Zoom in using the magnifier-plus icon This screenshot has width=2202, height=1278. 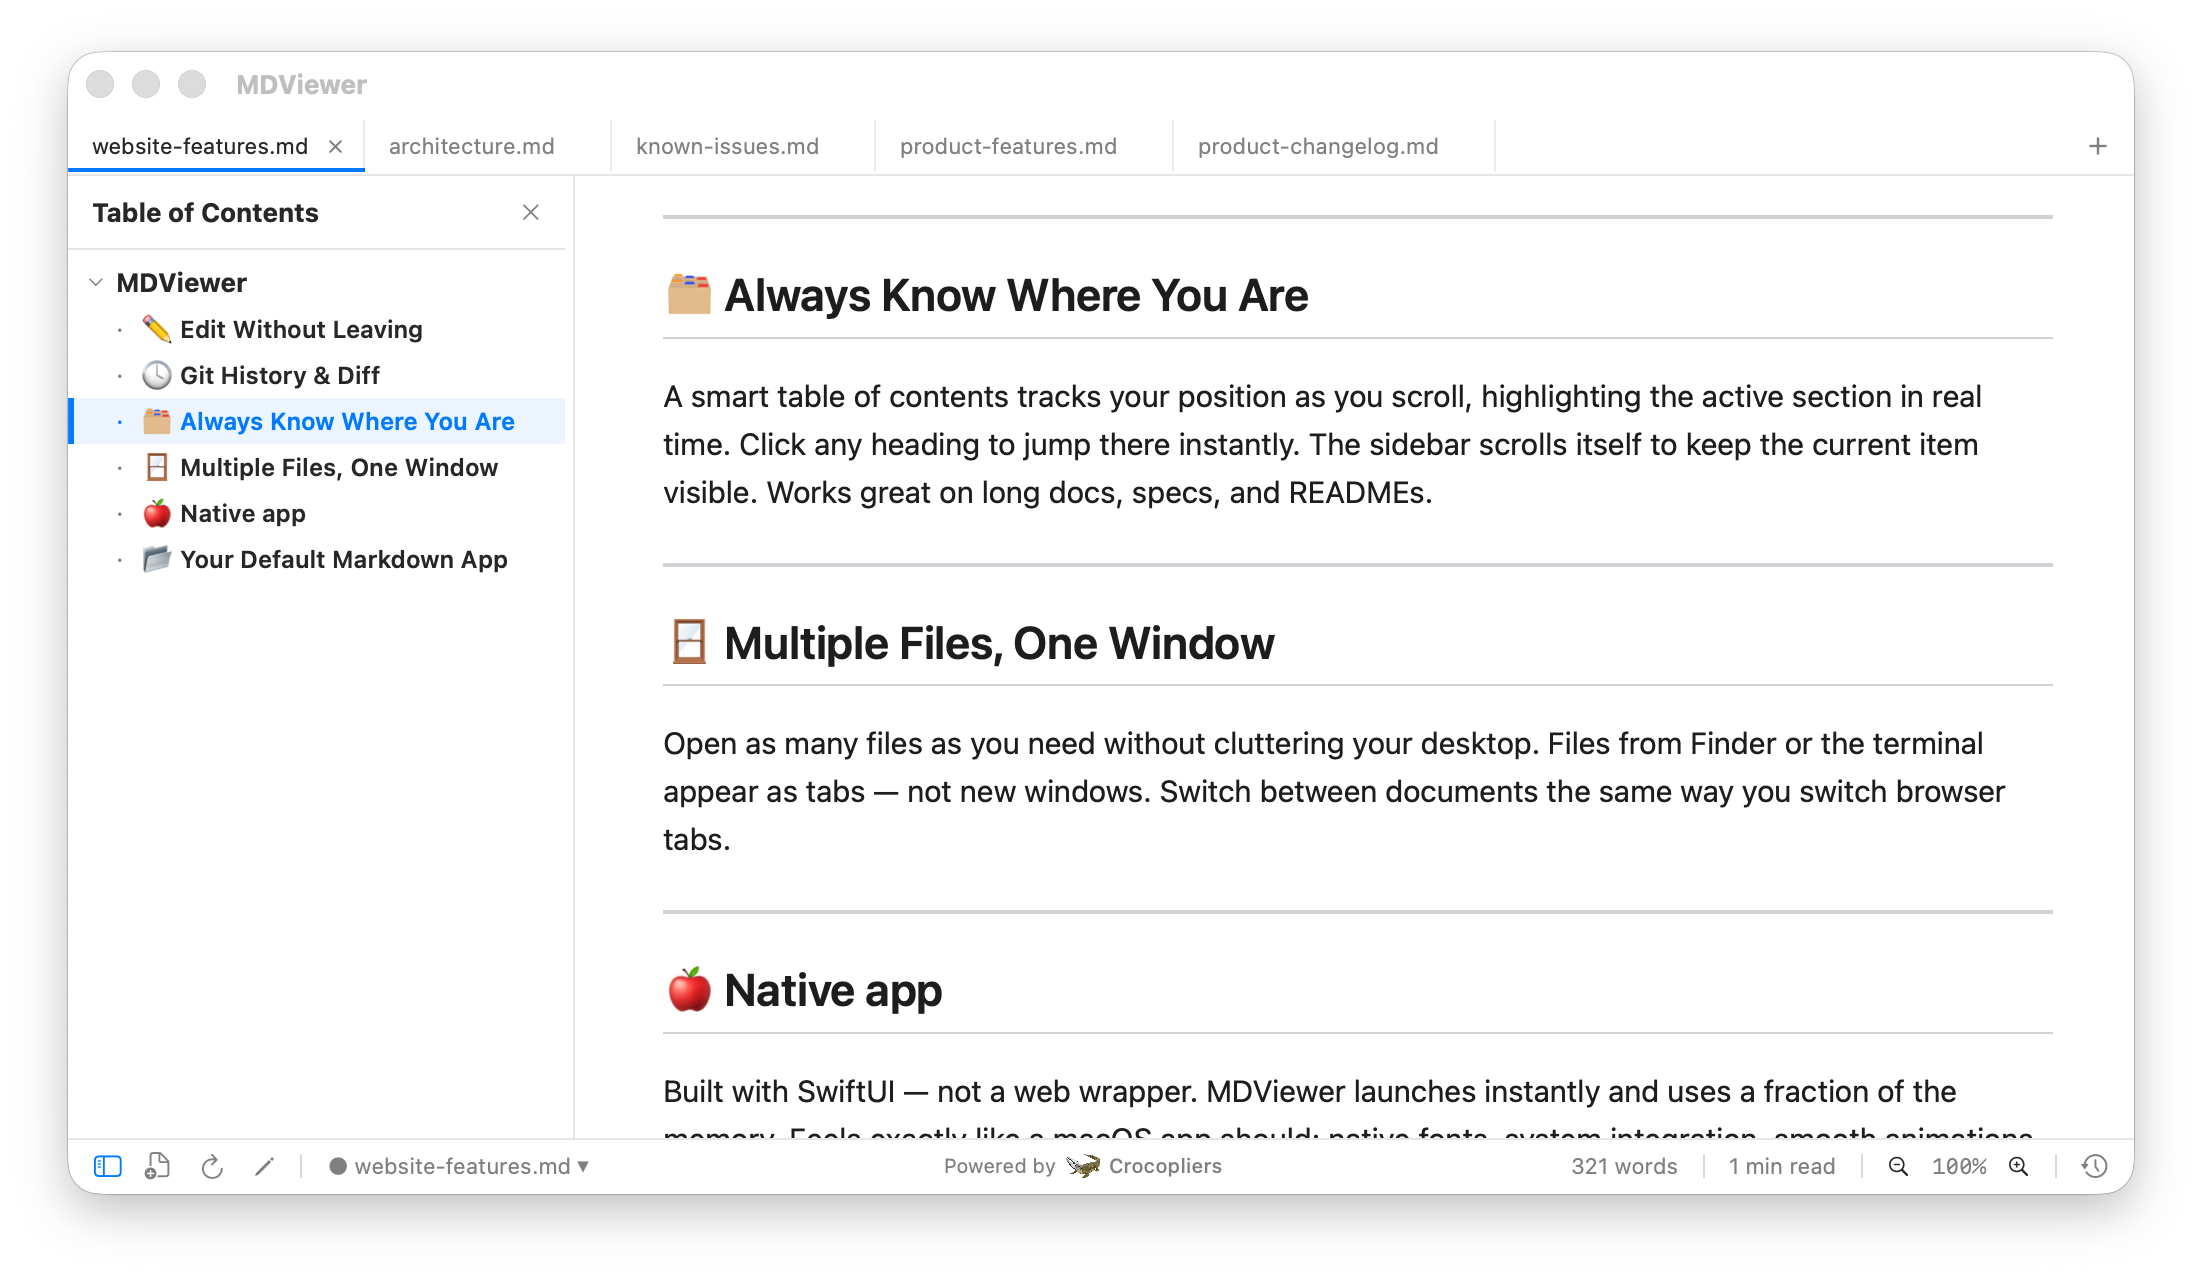[2017, 1166]
